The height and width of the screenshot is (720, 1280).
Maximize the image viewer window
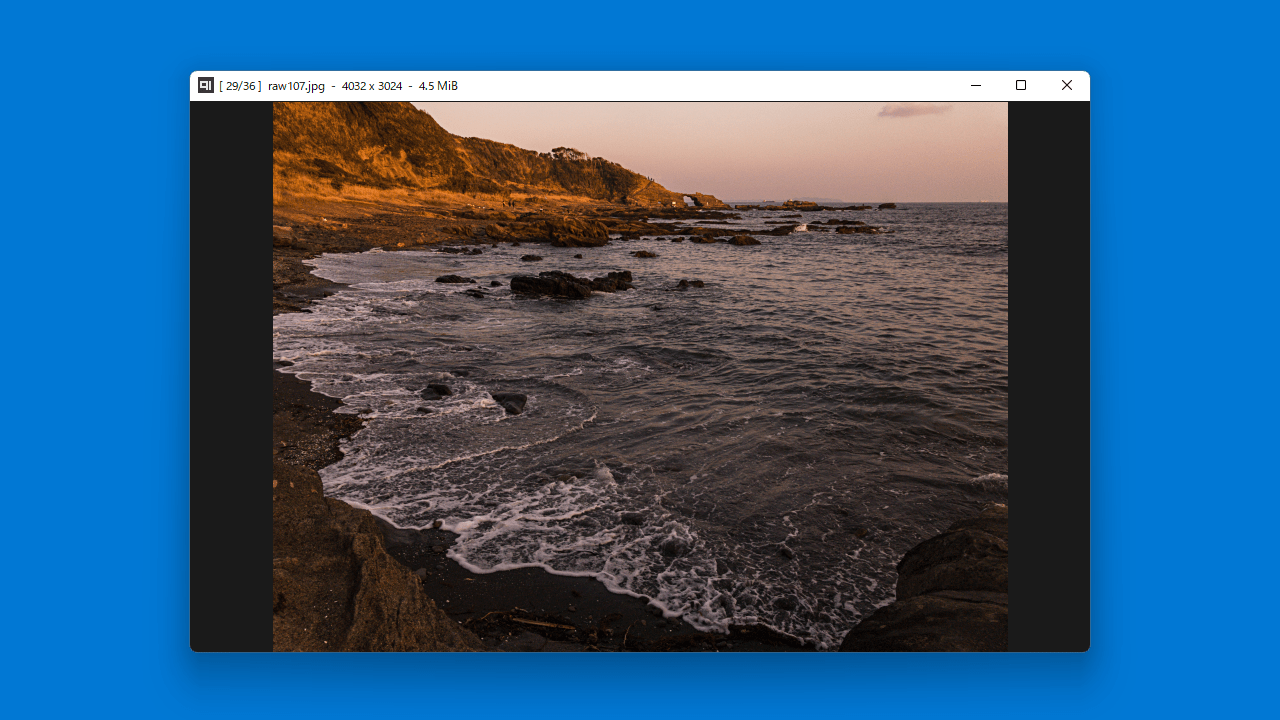point(1021,86)
